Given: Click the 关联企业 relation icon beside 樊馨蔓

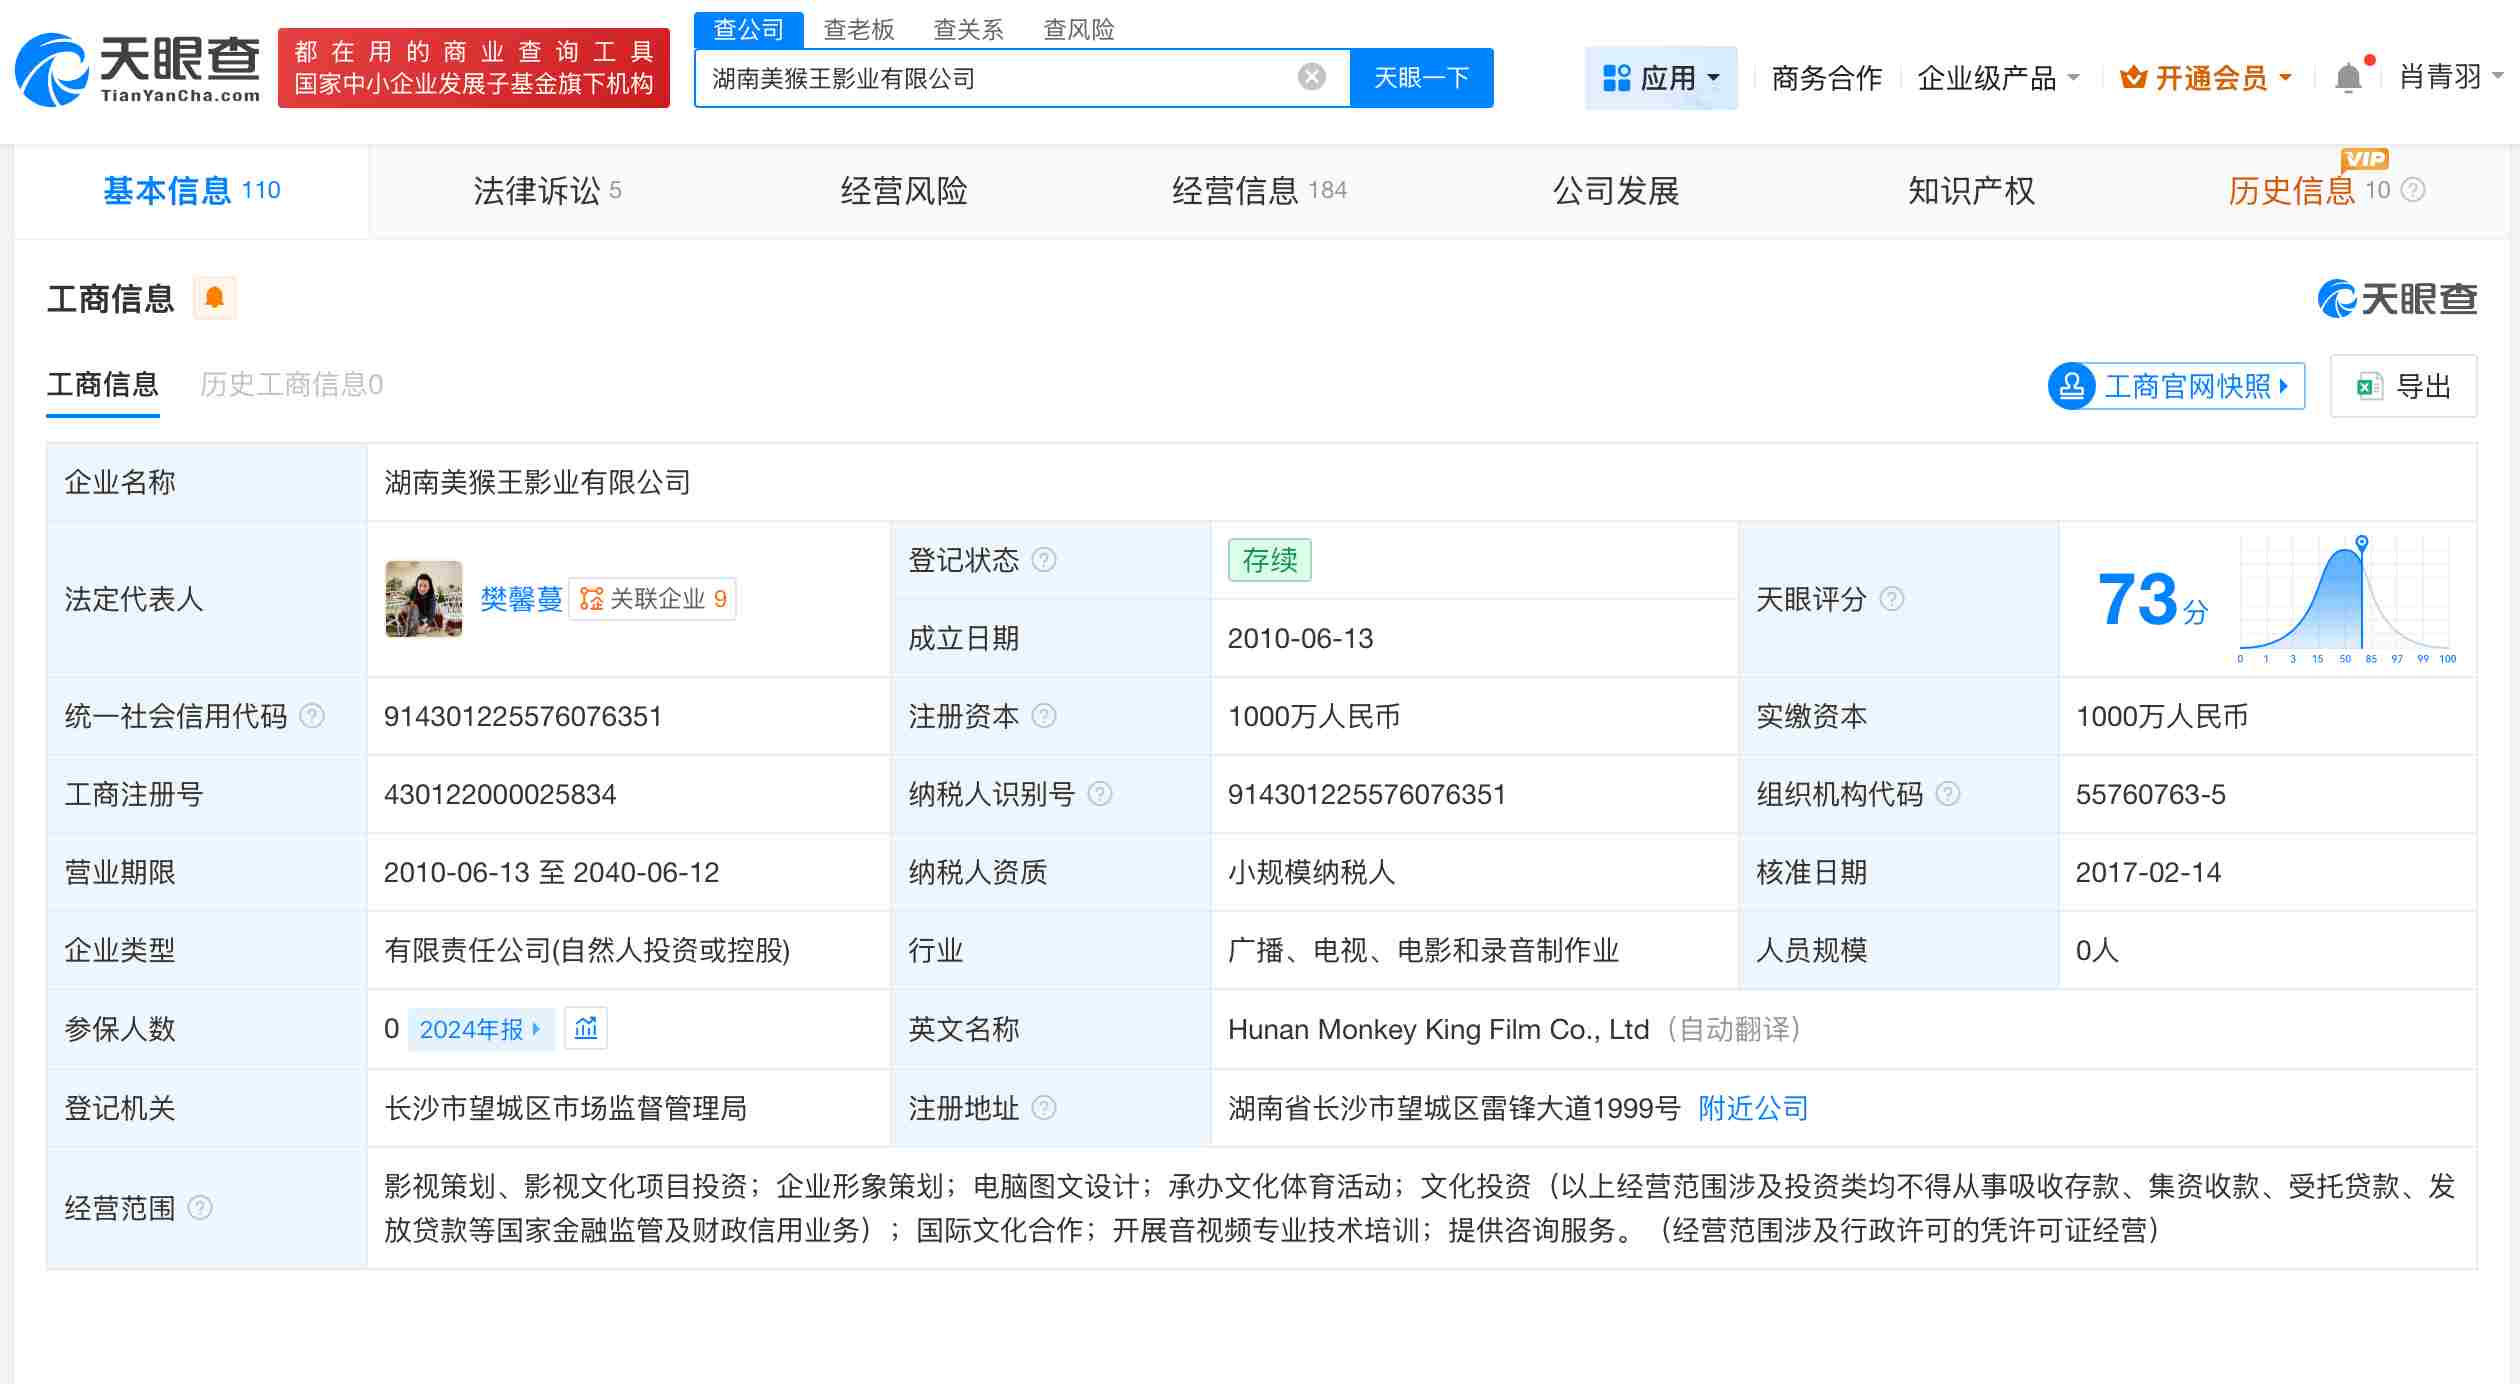Looking at the screenshot, I should click(x=590, y=599).
